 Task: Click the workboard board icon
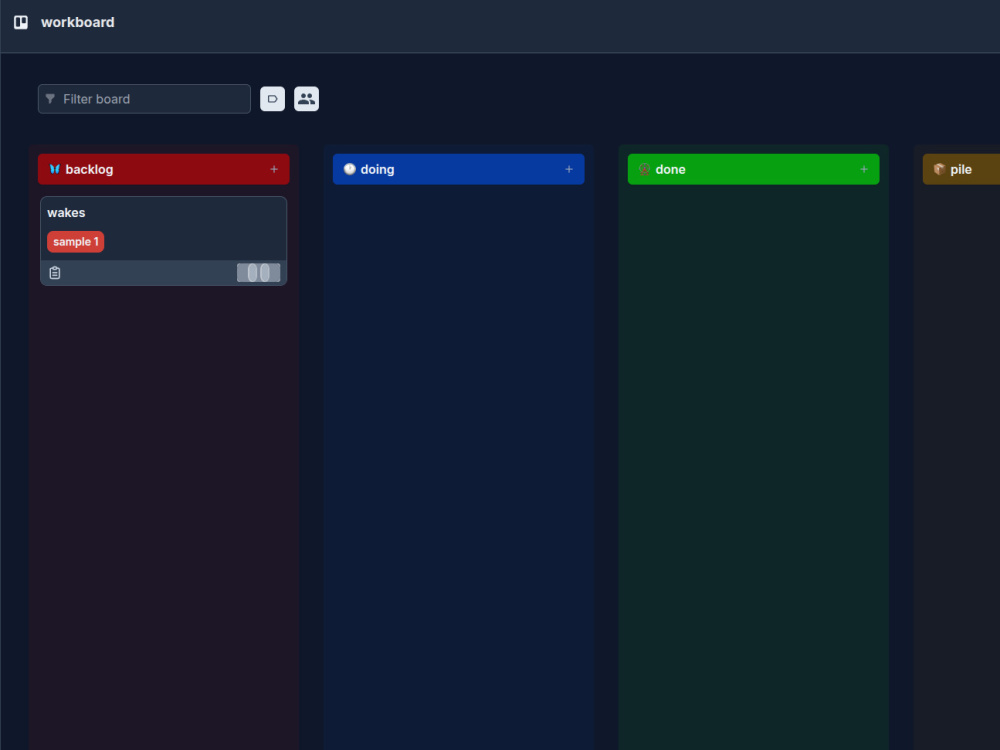(21, 22)
